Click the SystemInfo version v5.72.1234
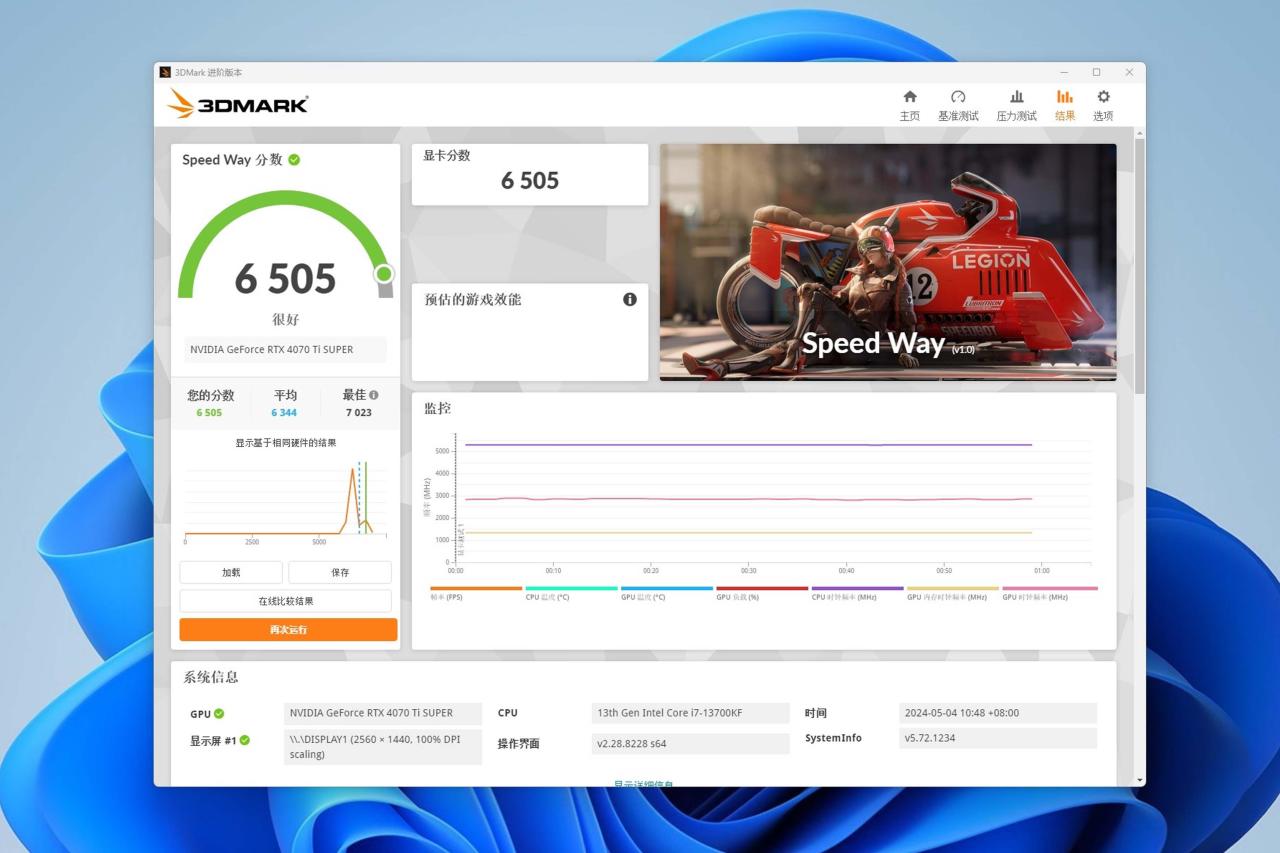The height and width of the screenshot is (853, 1280). pyautogui.click(x=998, y=738)
